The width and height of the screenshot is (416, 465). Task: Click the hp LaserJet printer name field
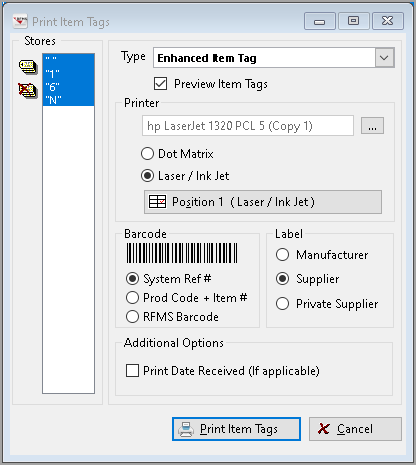(248, 126)
